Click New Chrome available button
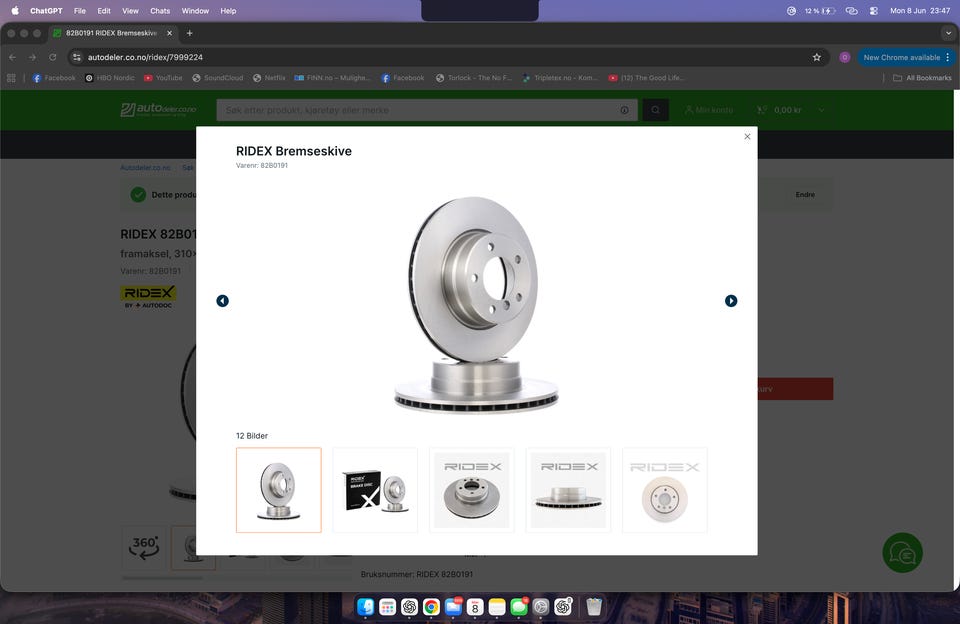The width and height of the screenshot is (960, 624). pyautogui.click(x=901, y=57)
